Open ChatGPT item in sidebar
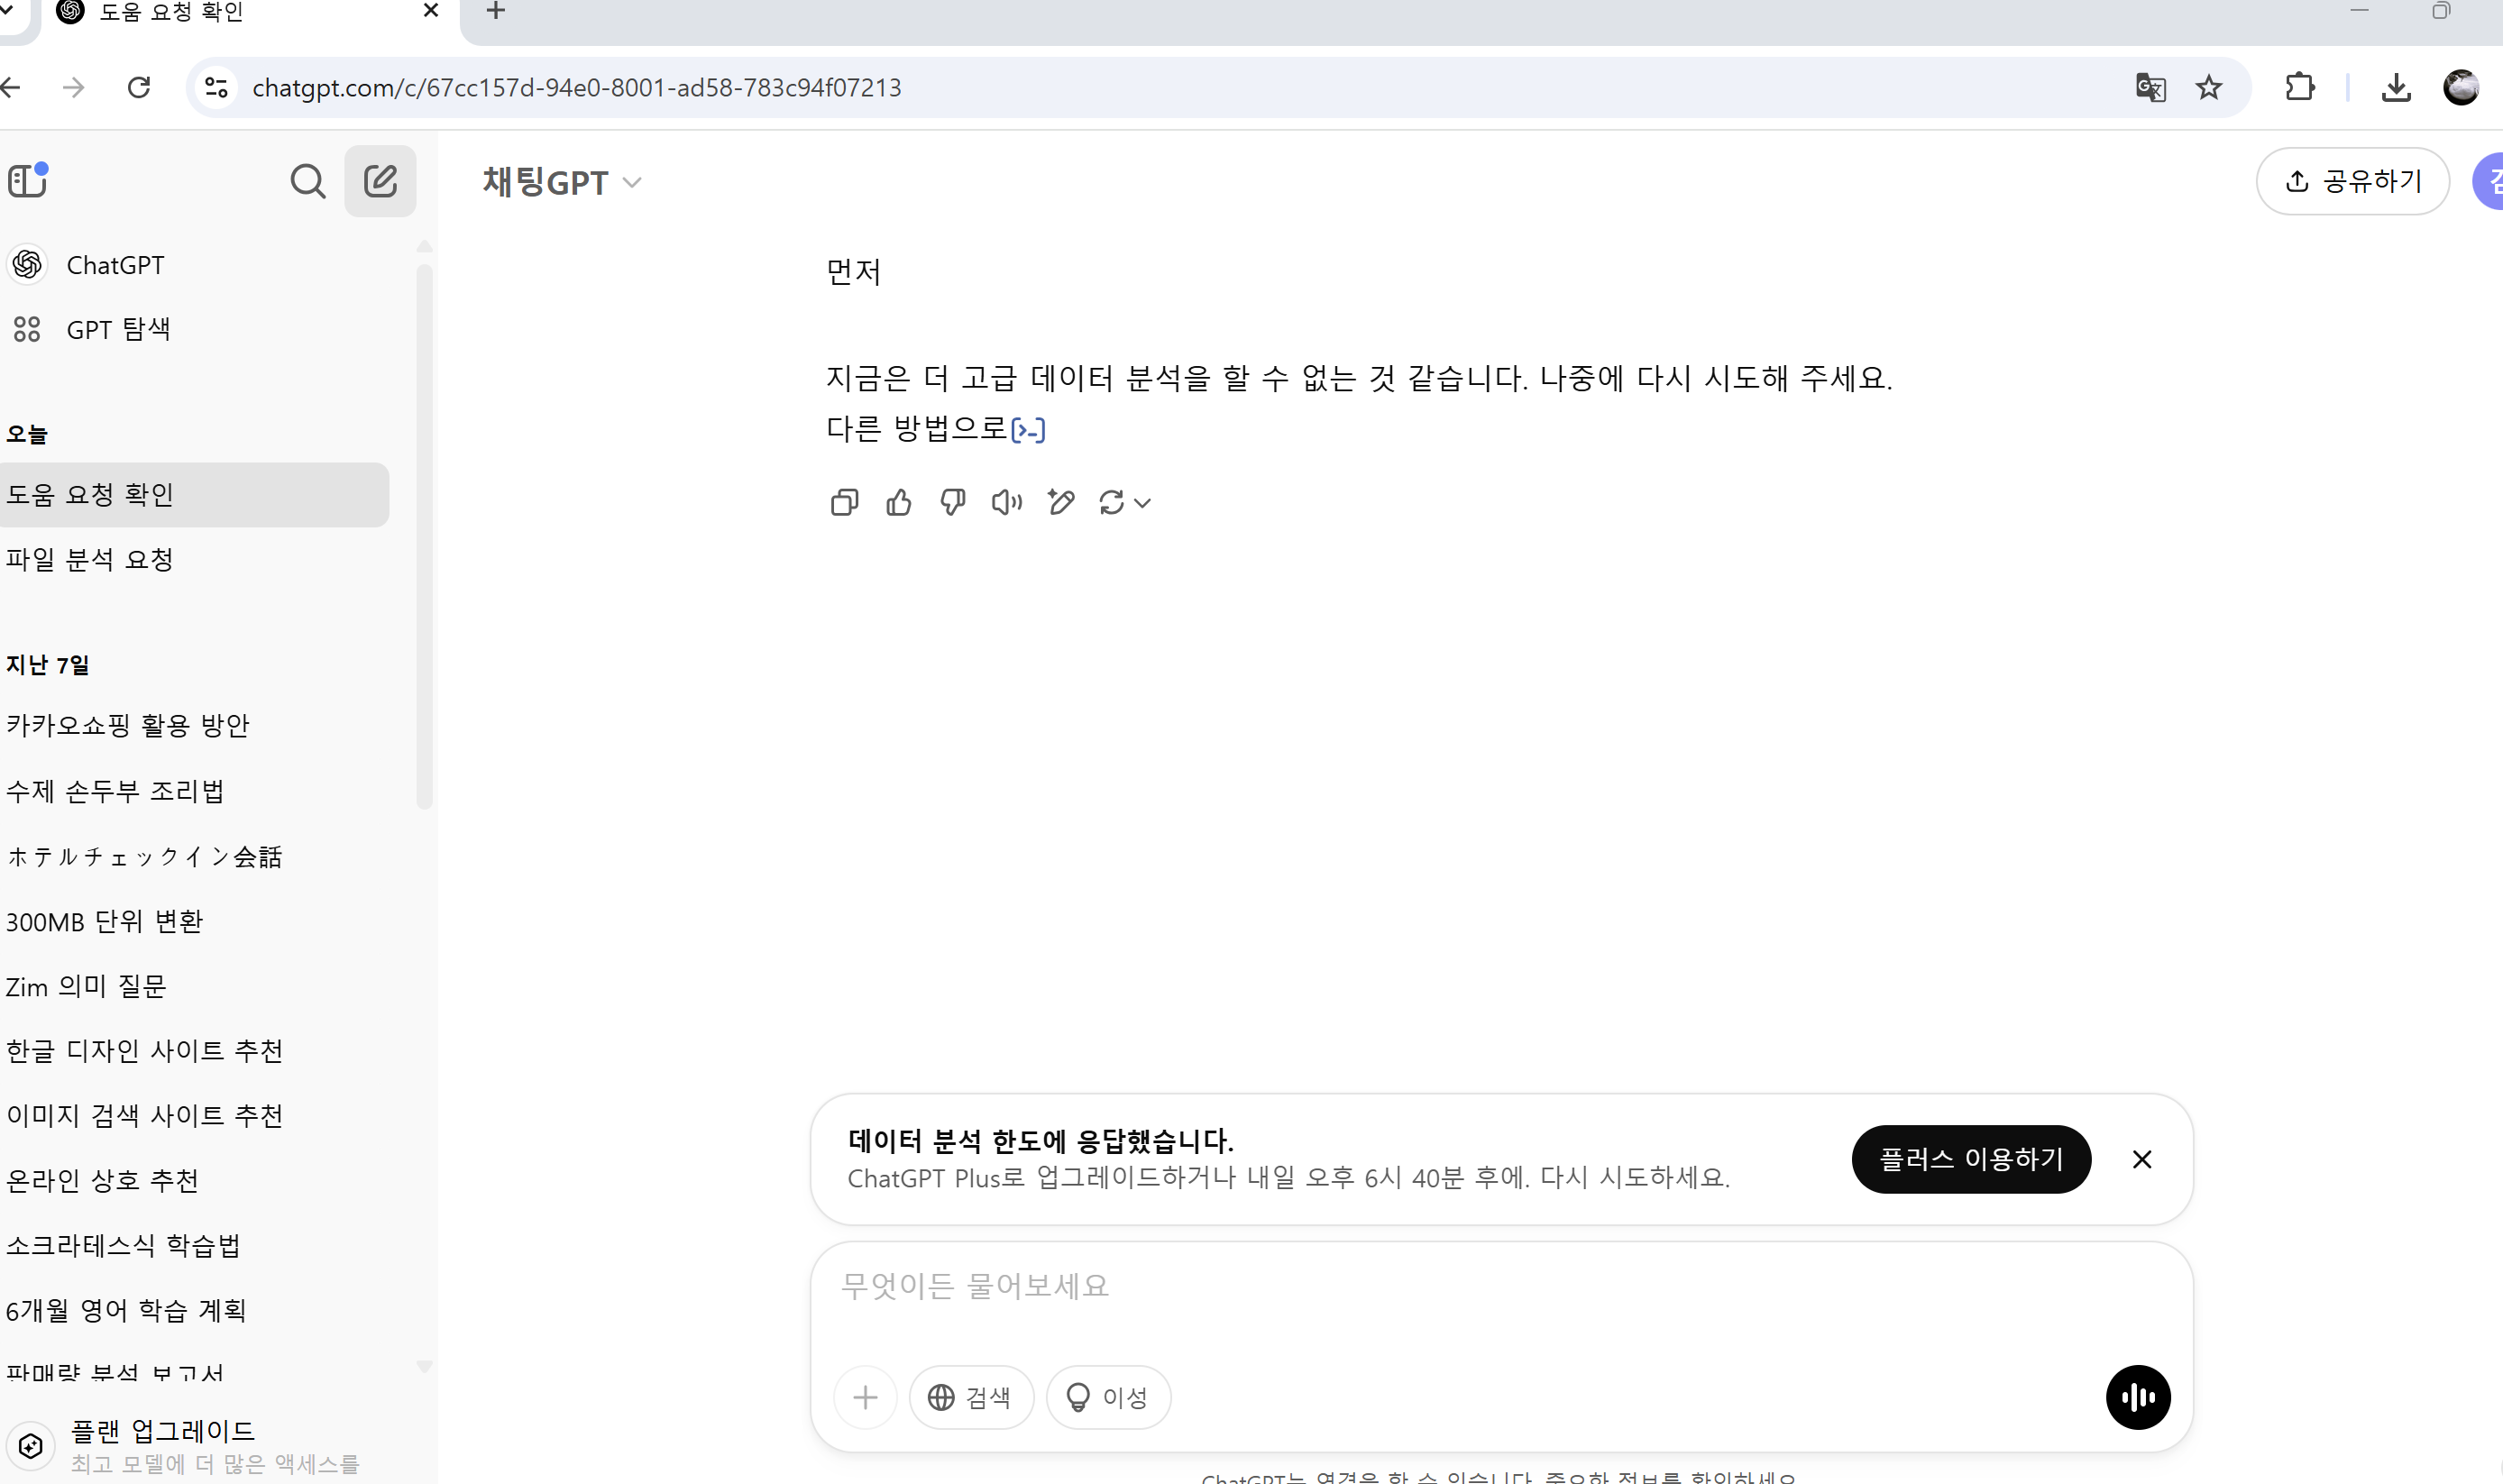2503x1484 pixels. tap(193, 265)
